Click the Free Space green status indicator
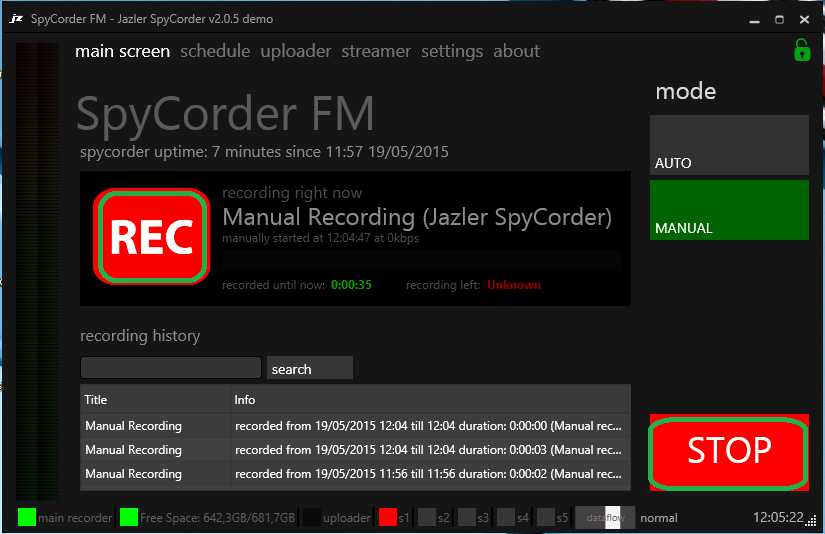 click(x=129, y=517)
